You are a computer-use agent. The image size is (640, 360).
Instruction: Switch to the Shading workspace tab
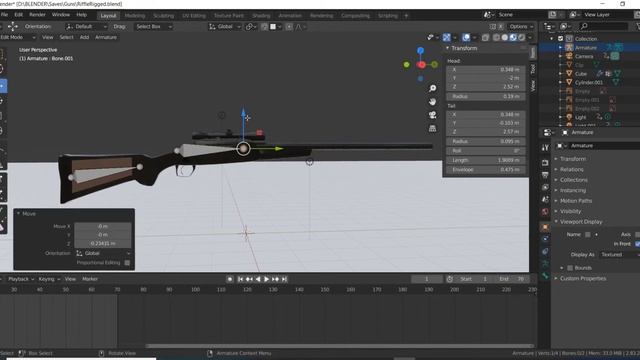coord(261,16)
